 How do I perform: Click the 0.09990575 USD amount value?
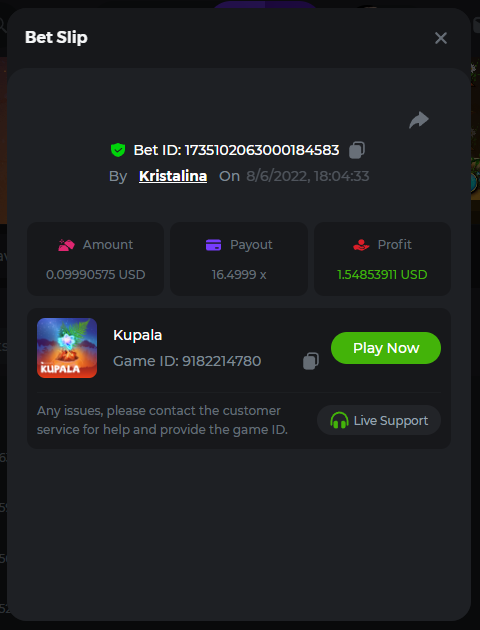96,275
